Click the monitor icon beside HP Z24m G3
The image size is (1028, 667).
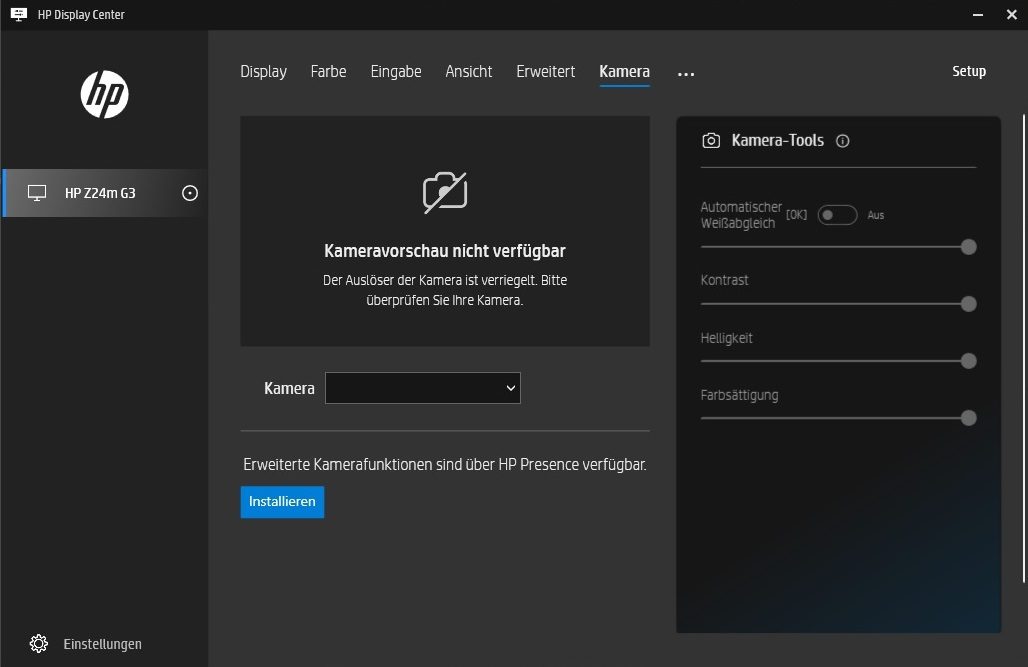click(37, 193)
